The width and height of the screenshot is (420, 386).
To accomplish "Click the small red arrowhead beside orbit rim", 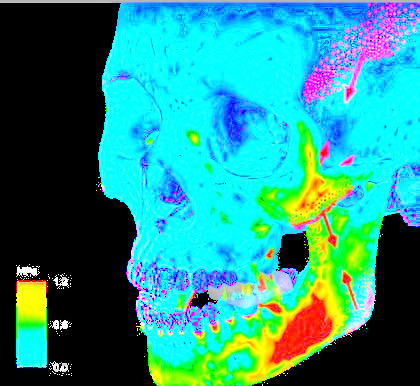I will click(325, 152).
